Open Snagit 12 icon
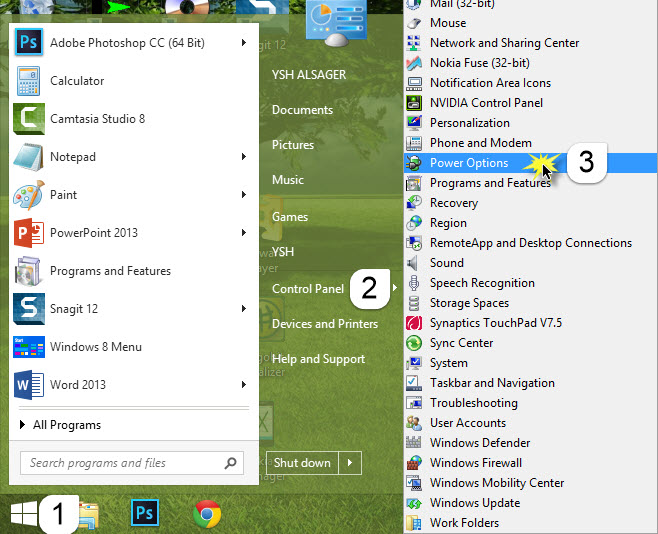 pyautogui.click(x=29, y=309)
